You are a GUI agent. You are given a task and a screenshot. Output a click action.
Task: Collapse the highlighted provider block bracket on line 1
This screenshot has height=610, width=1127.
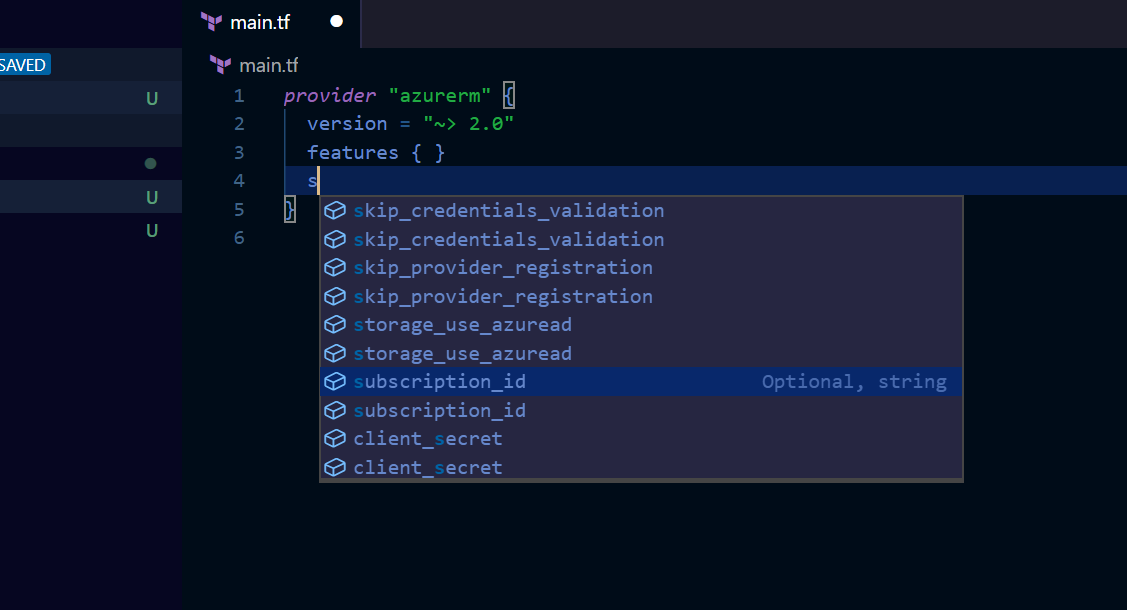tap(508, 94)
